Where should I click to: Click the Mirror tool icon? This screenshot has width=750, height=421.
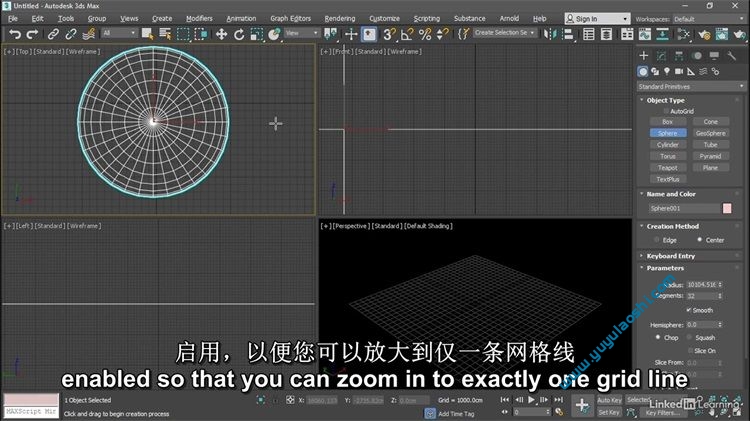[550, 34]
